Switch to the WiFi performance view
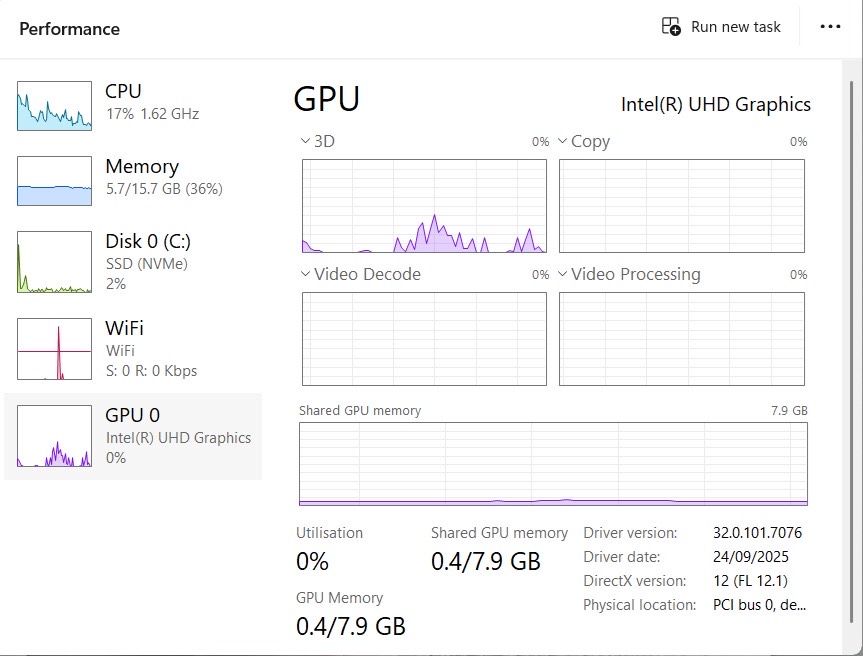Screen dimensions: 863x656 tap(126, 328)
